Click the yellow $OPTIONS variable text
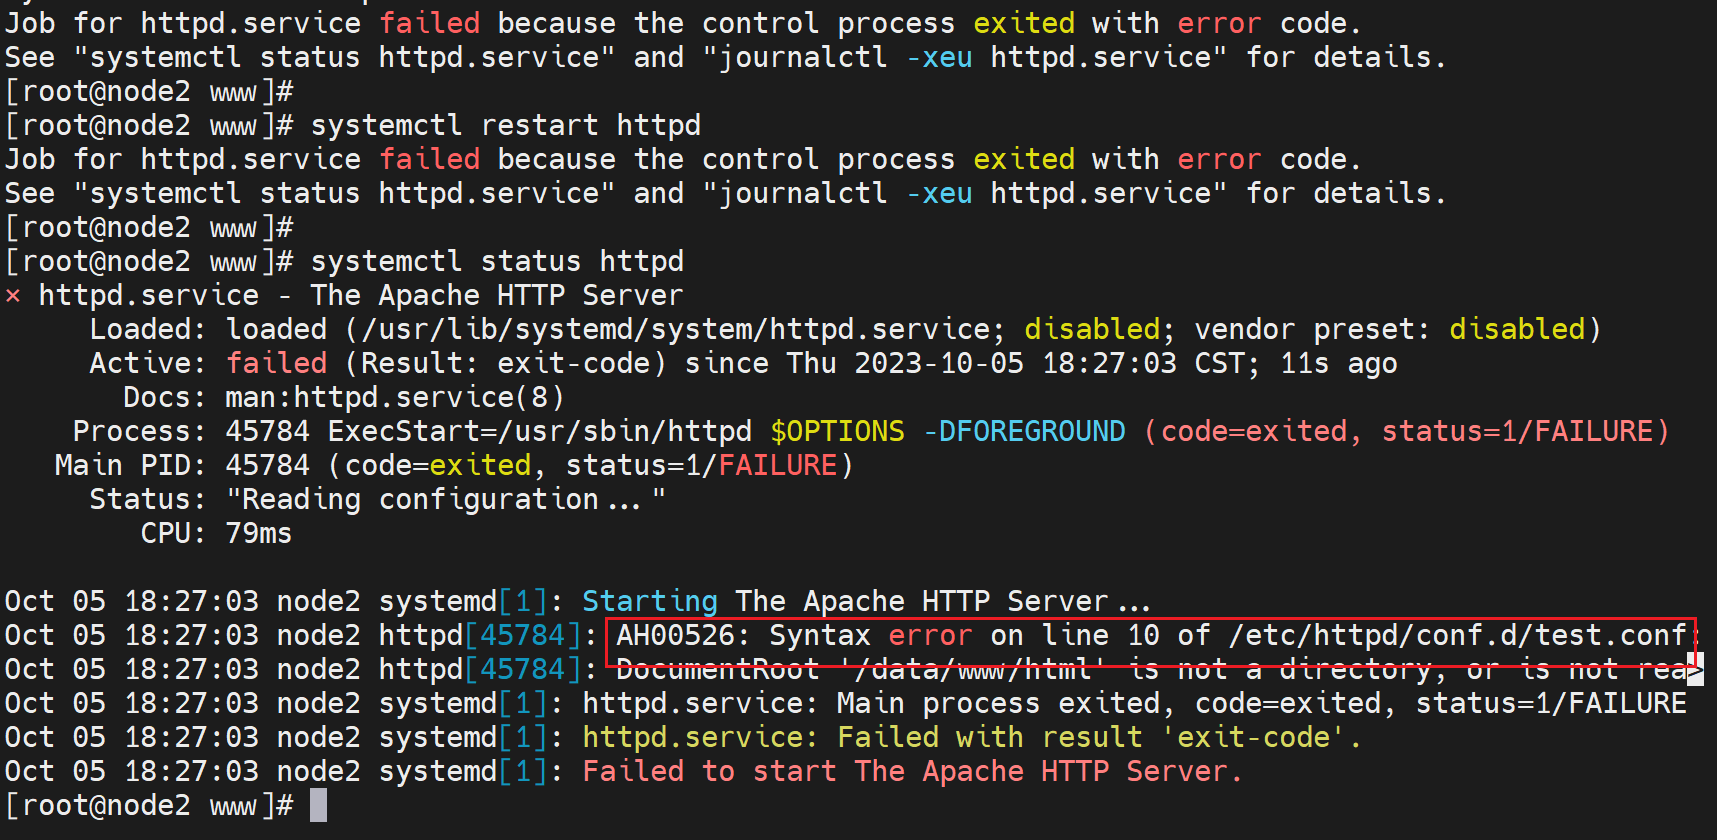The width and height of the screenshot is (1717, 840). pos(837,432)
